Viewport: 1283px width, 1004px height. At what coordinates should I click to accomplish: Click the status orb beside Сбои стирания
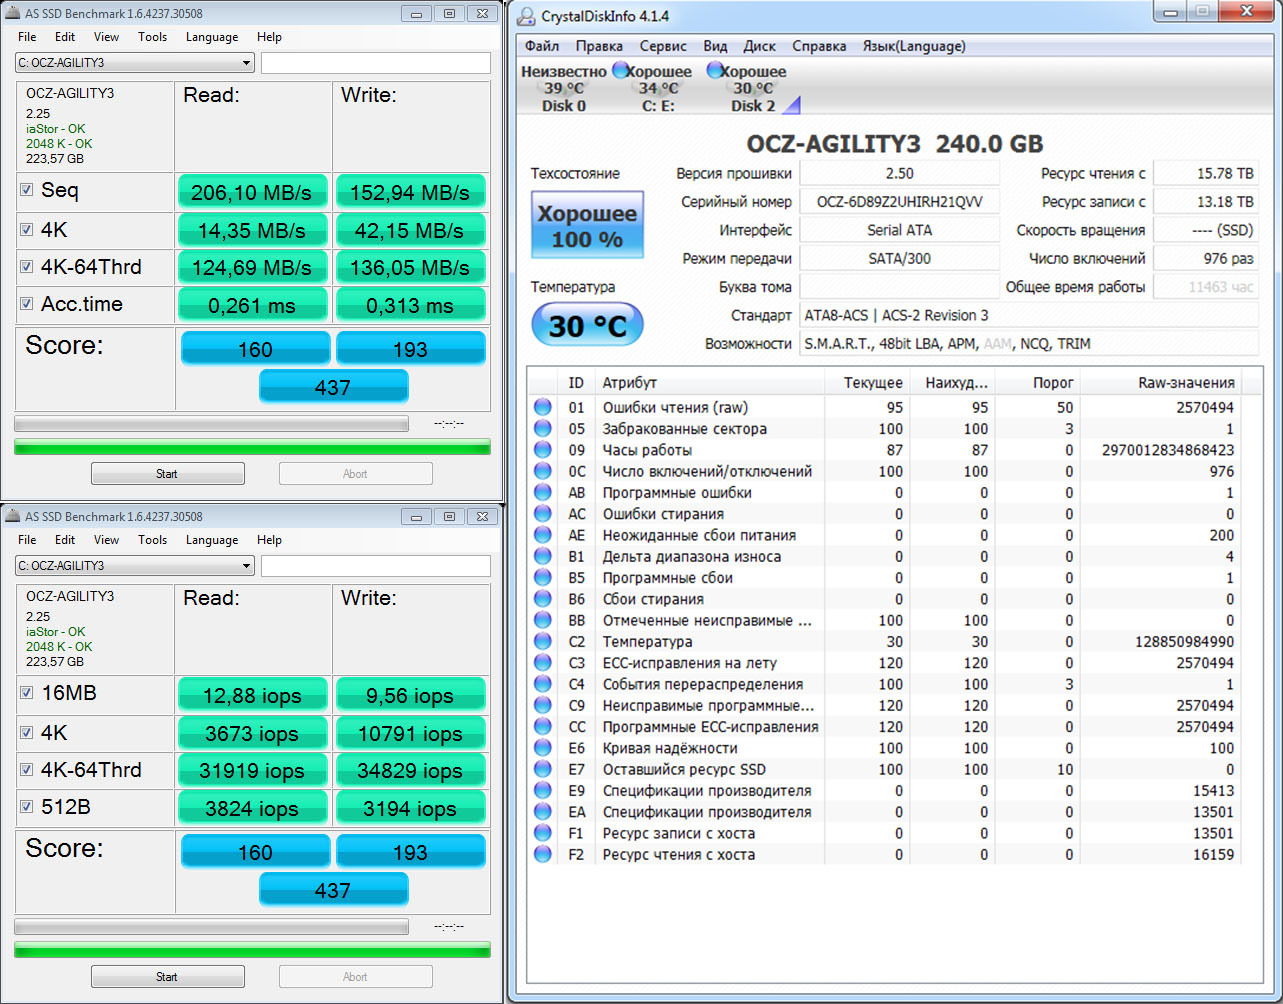click(x=543, y=599)
